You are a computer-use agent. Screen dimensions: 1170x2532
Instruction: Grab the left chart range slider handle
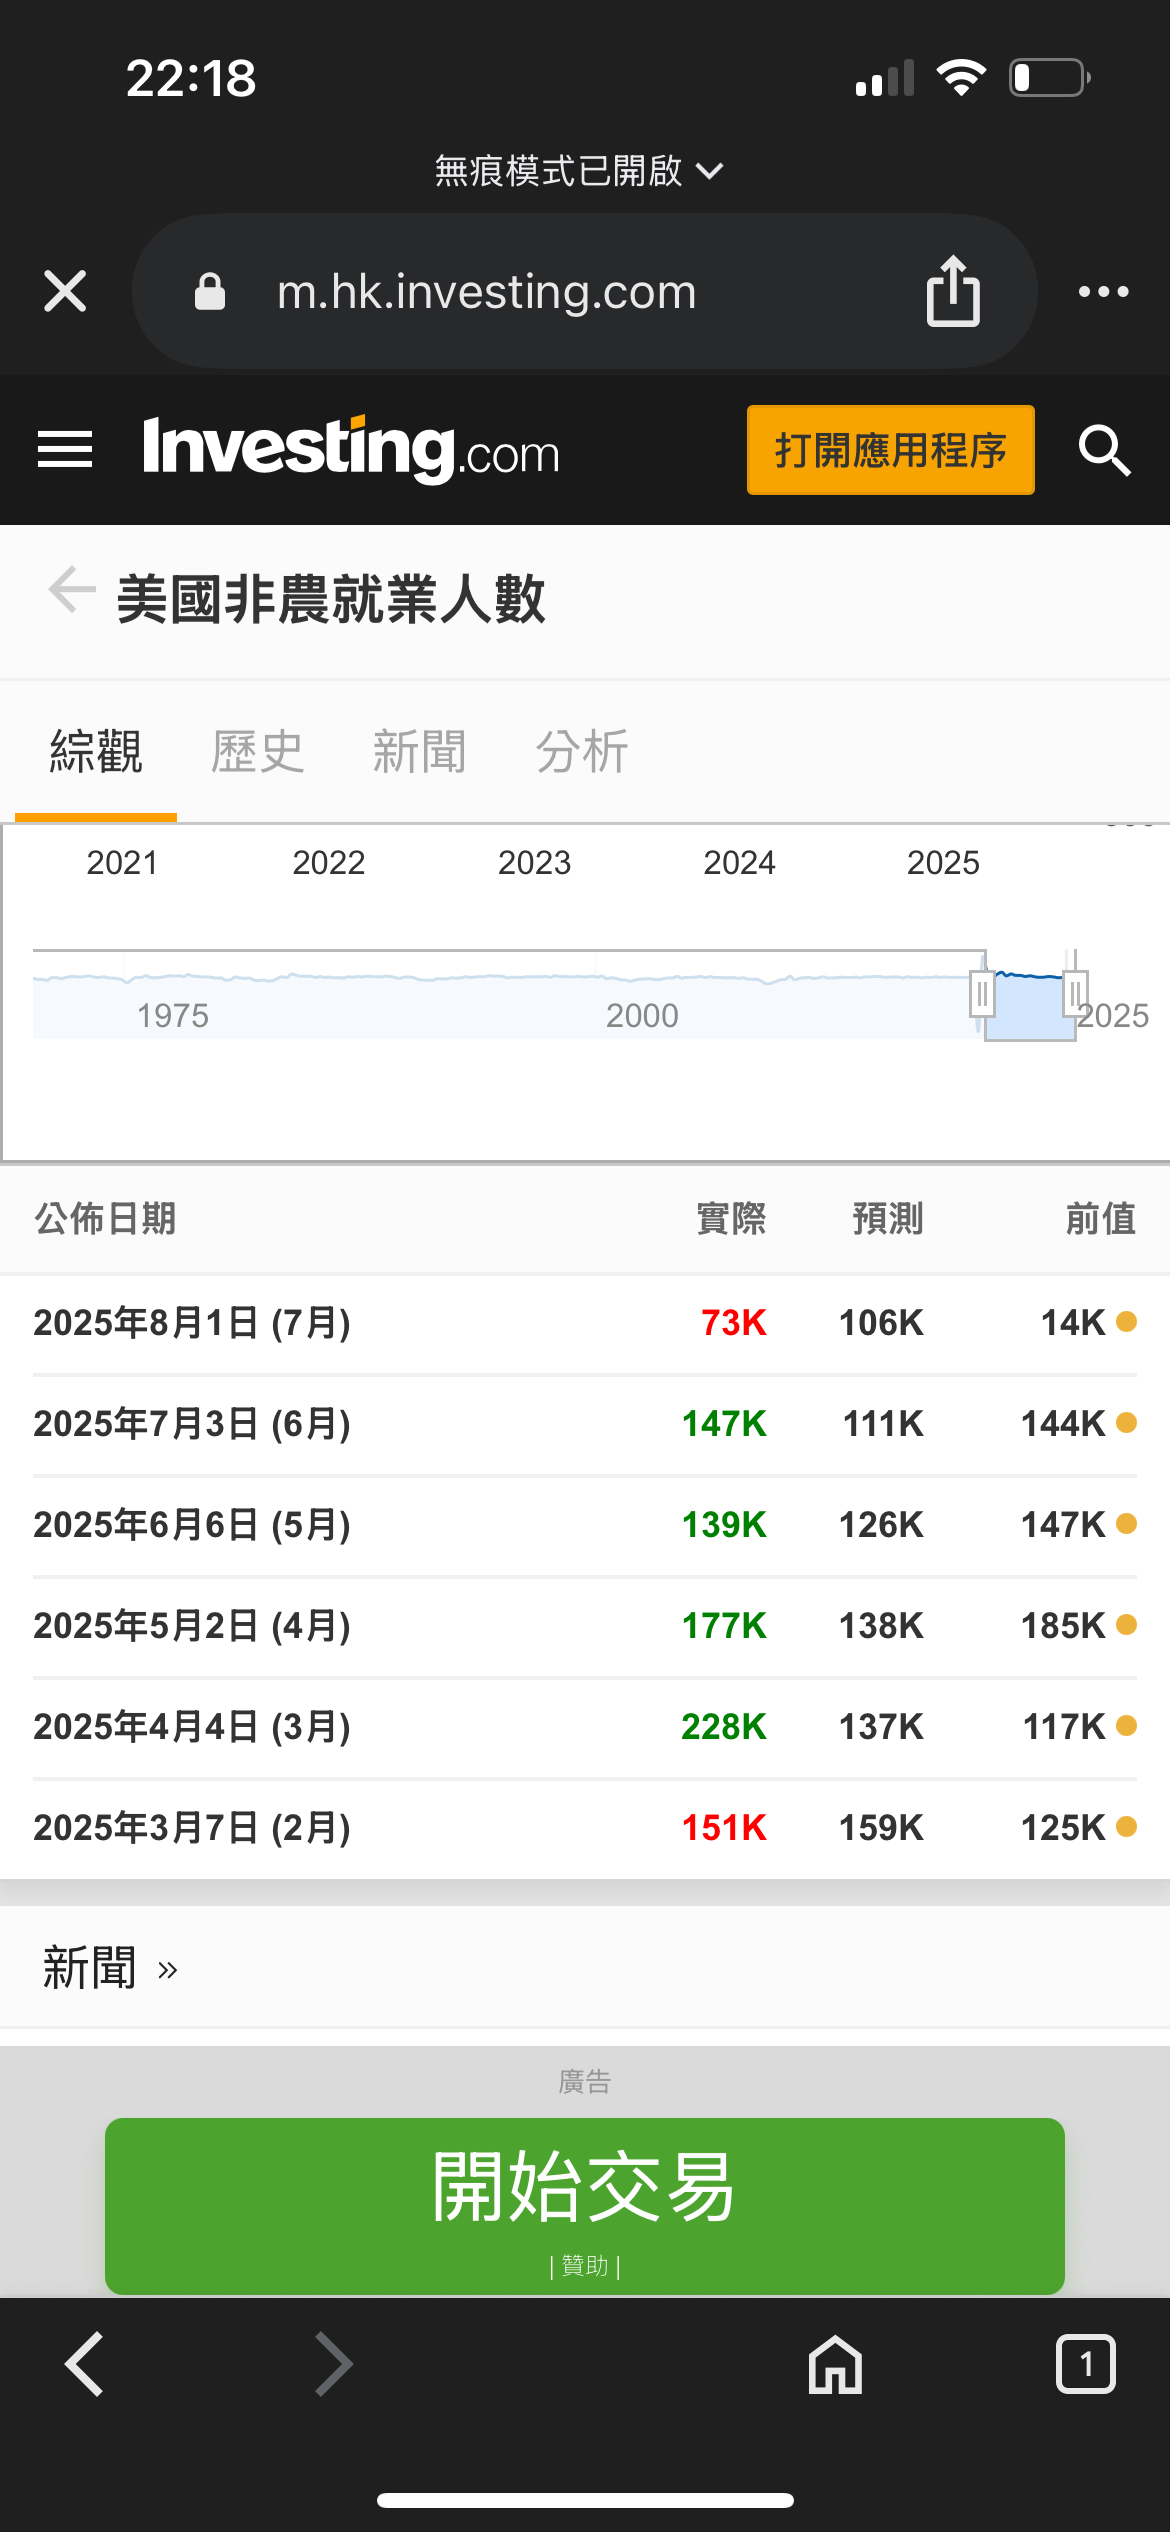tap(982, 993)
